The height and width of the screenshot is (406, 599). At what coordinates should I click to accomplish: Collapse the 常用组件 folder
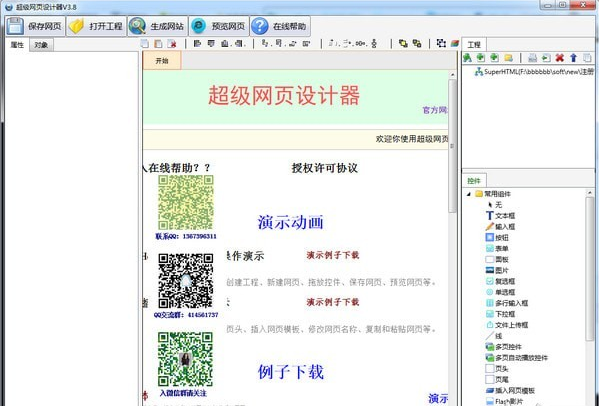[x=469, y=194]
